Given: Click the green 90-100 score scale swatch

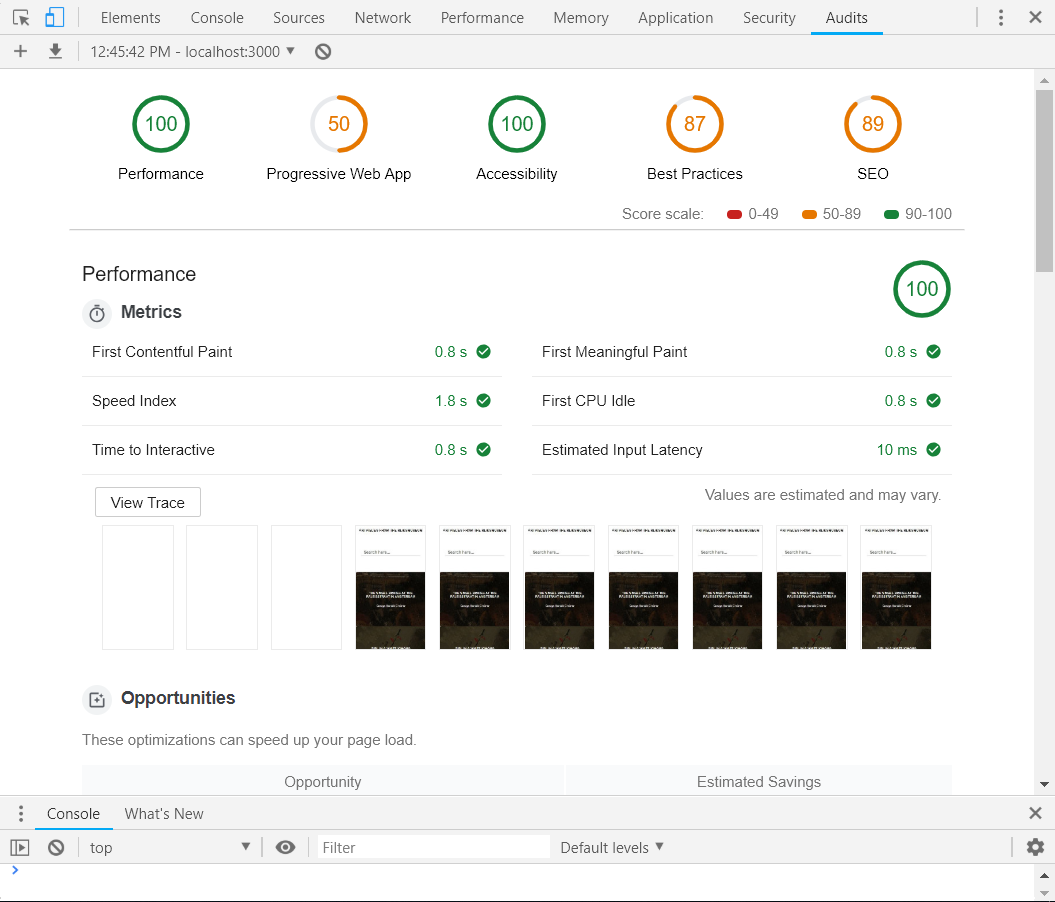Looking at the screenshot, I should click(x=892, y=215).
